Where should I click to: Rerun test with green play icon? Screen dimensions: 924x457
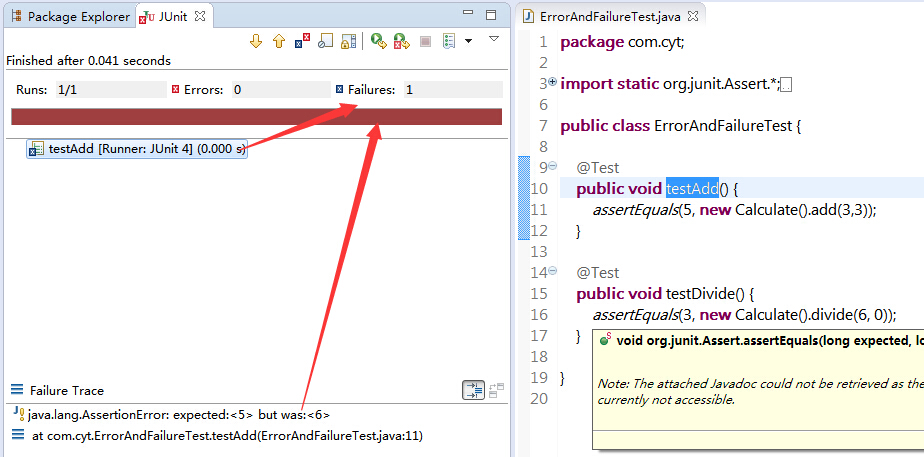tap(378, 41)
